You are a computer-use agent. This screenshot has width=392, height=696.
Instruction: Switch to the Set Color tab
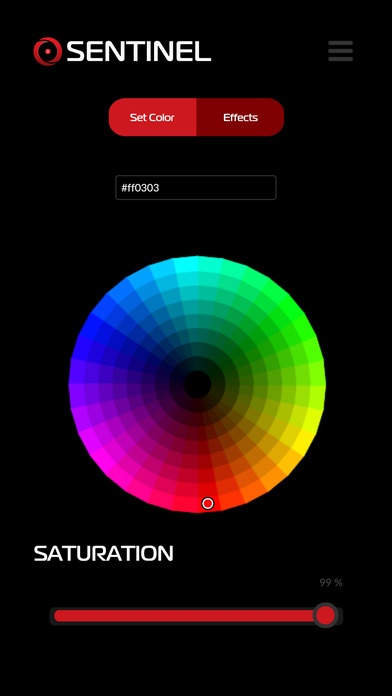tap(152, 117)
